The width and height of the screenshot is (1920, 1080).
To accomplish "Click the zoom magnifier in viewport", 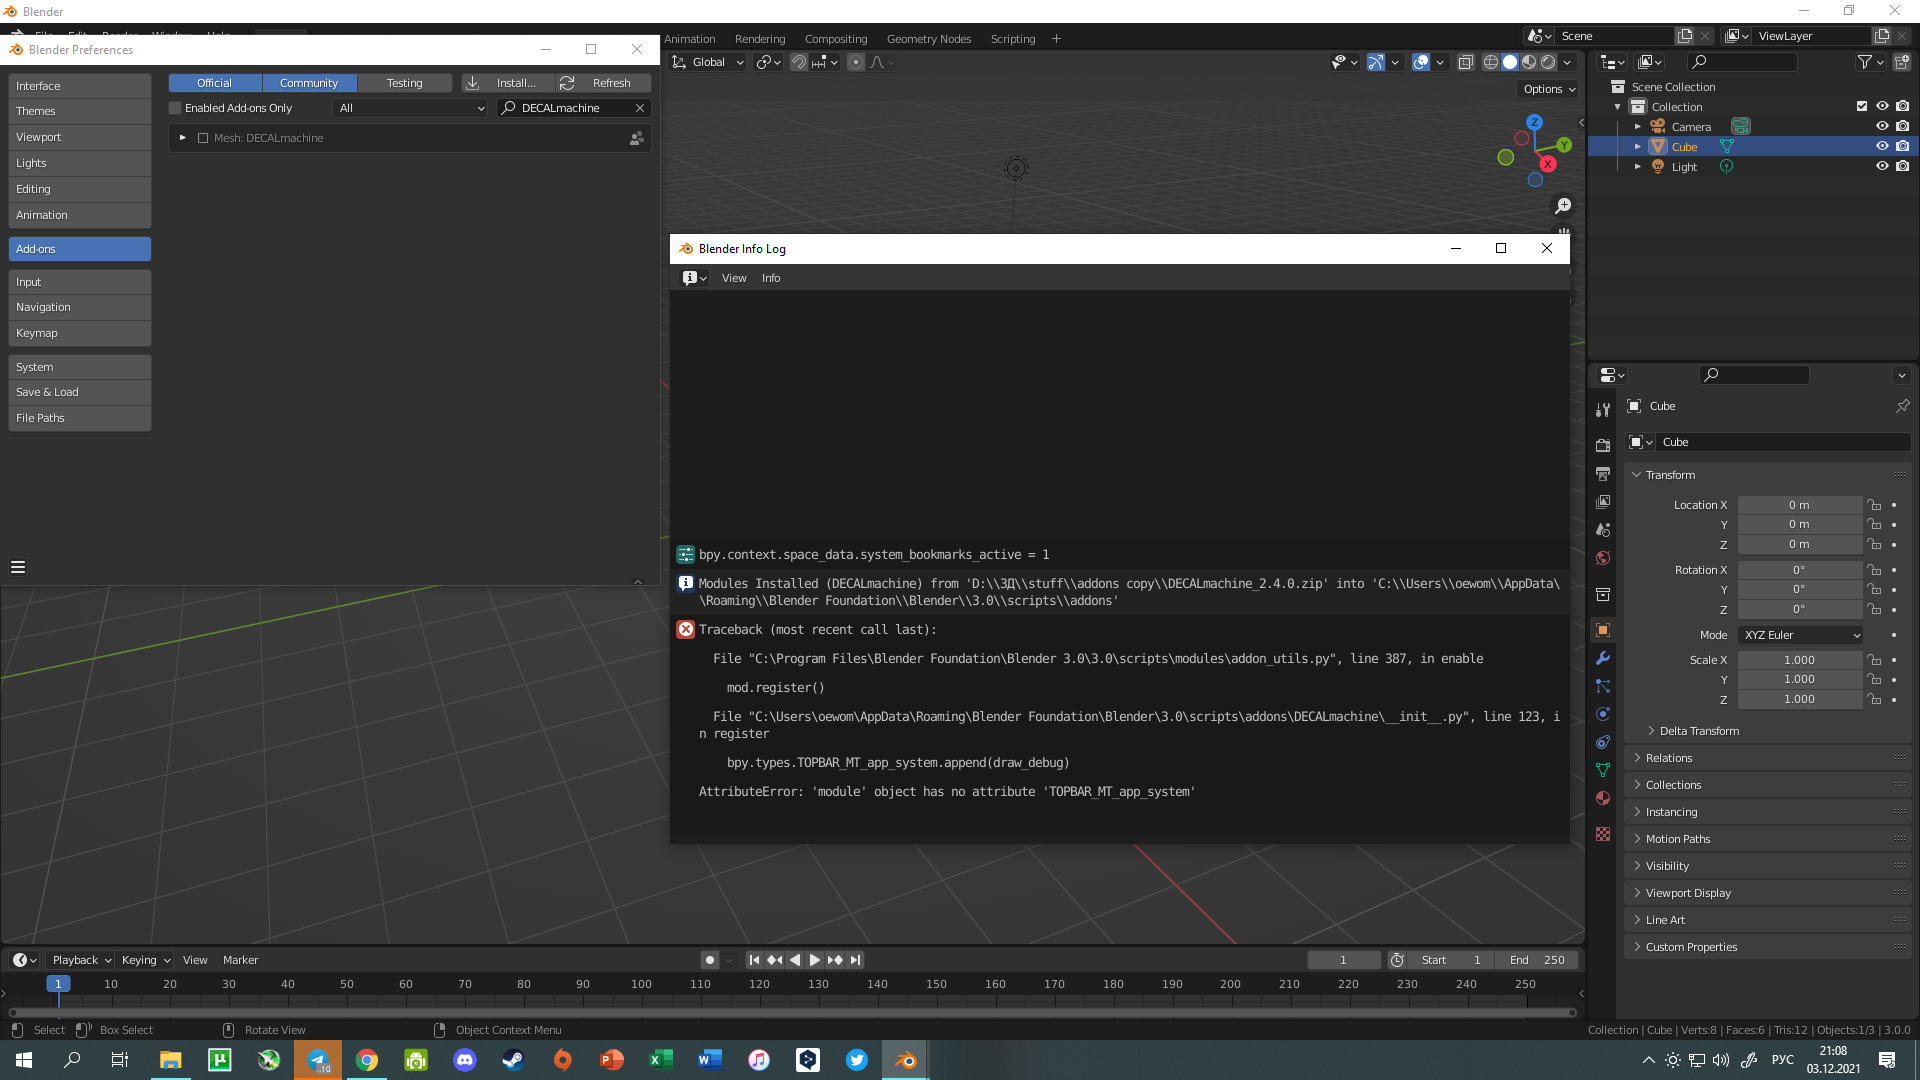I will tap(1563, 206).
